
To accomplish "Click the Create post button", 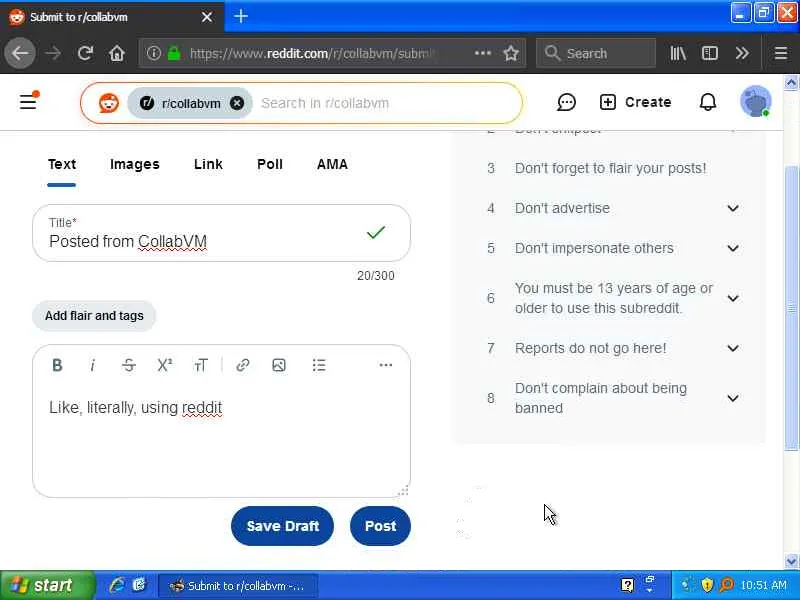I will coord(635,102).
